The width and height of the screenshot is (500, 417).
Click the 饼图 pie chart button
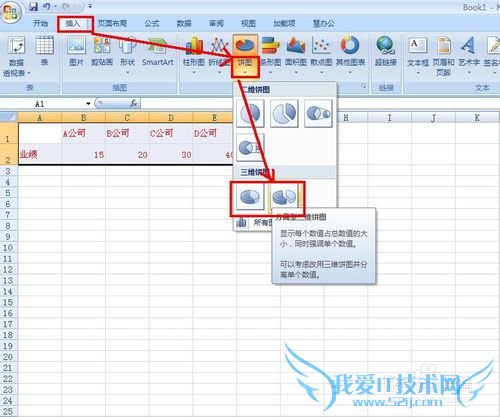tap(245, 55)
